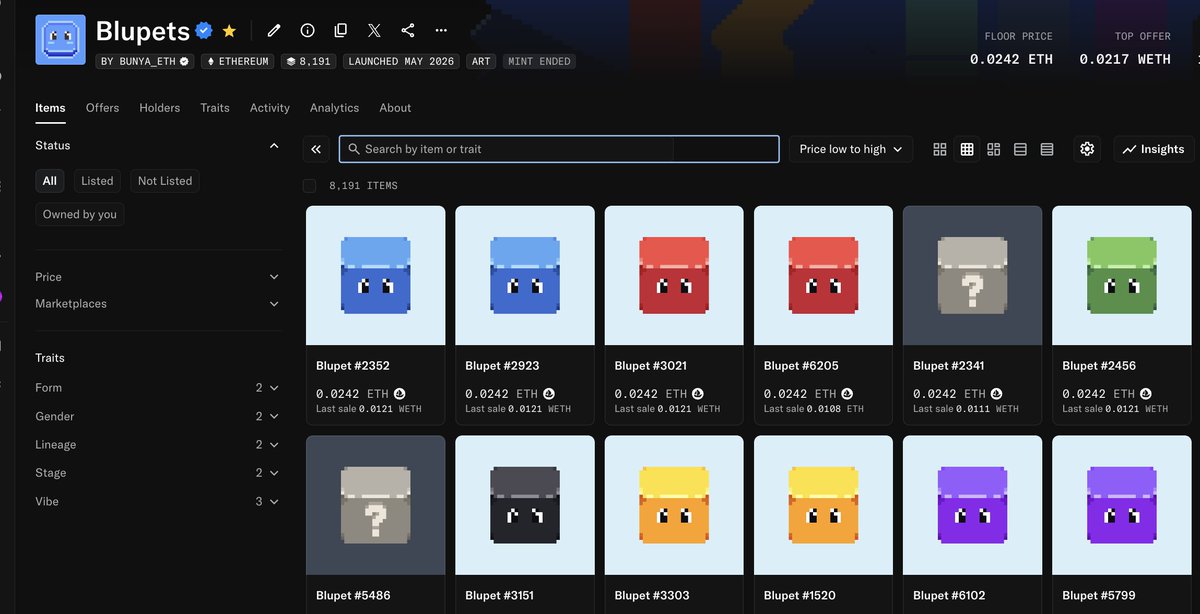Toggle the select-all items checkbox
This screenshot has width=1200, height=614.
310,186
